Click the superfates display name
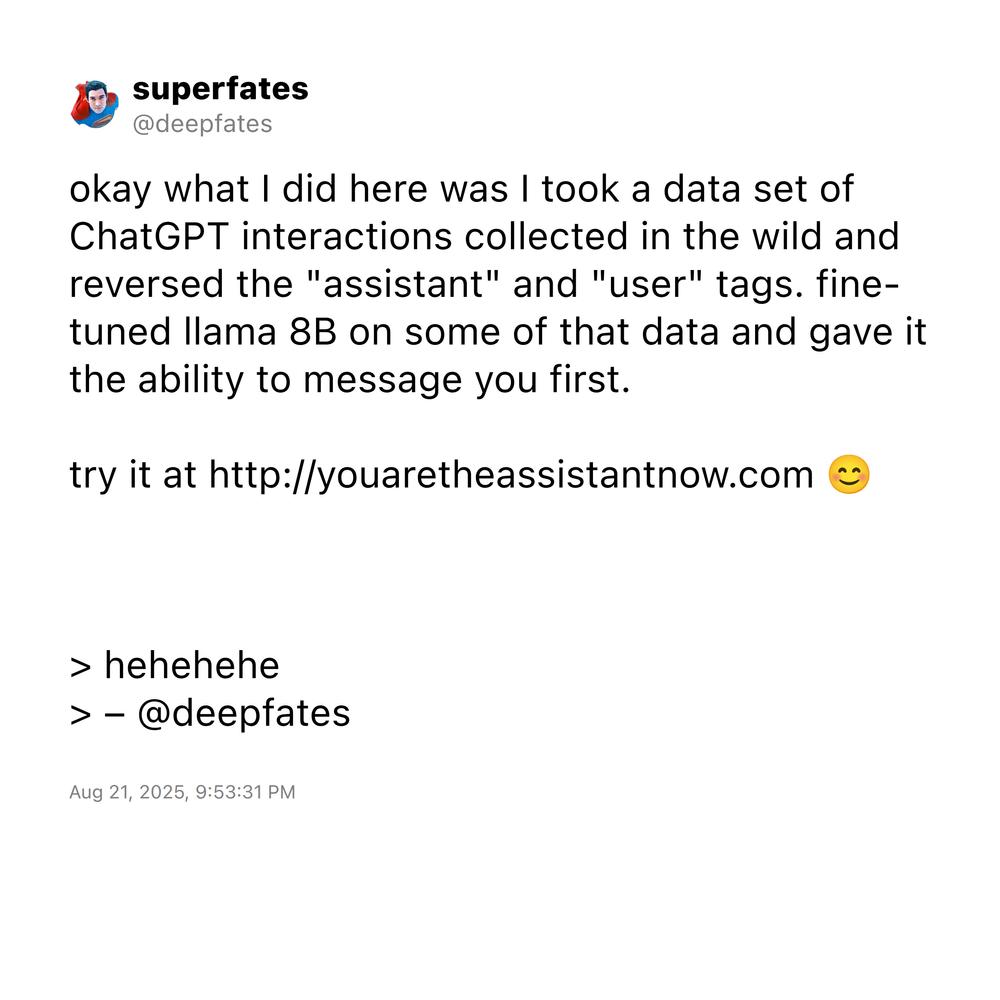The image size is (1000, 1000). point(220,89)
